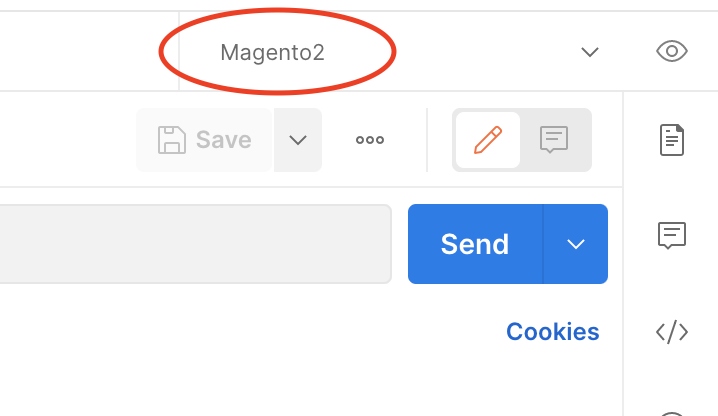
Task: Expand the environment selector chevron
Action: pos(590,52)
